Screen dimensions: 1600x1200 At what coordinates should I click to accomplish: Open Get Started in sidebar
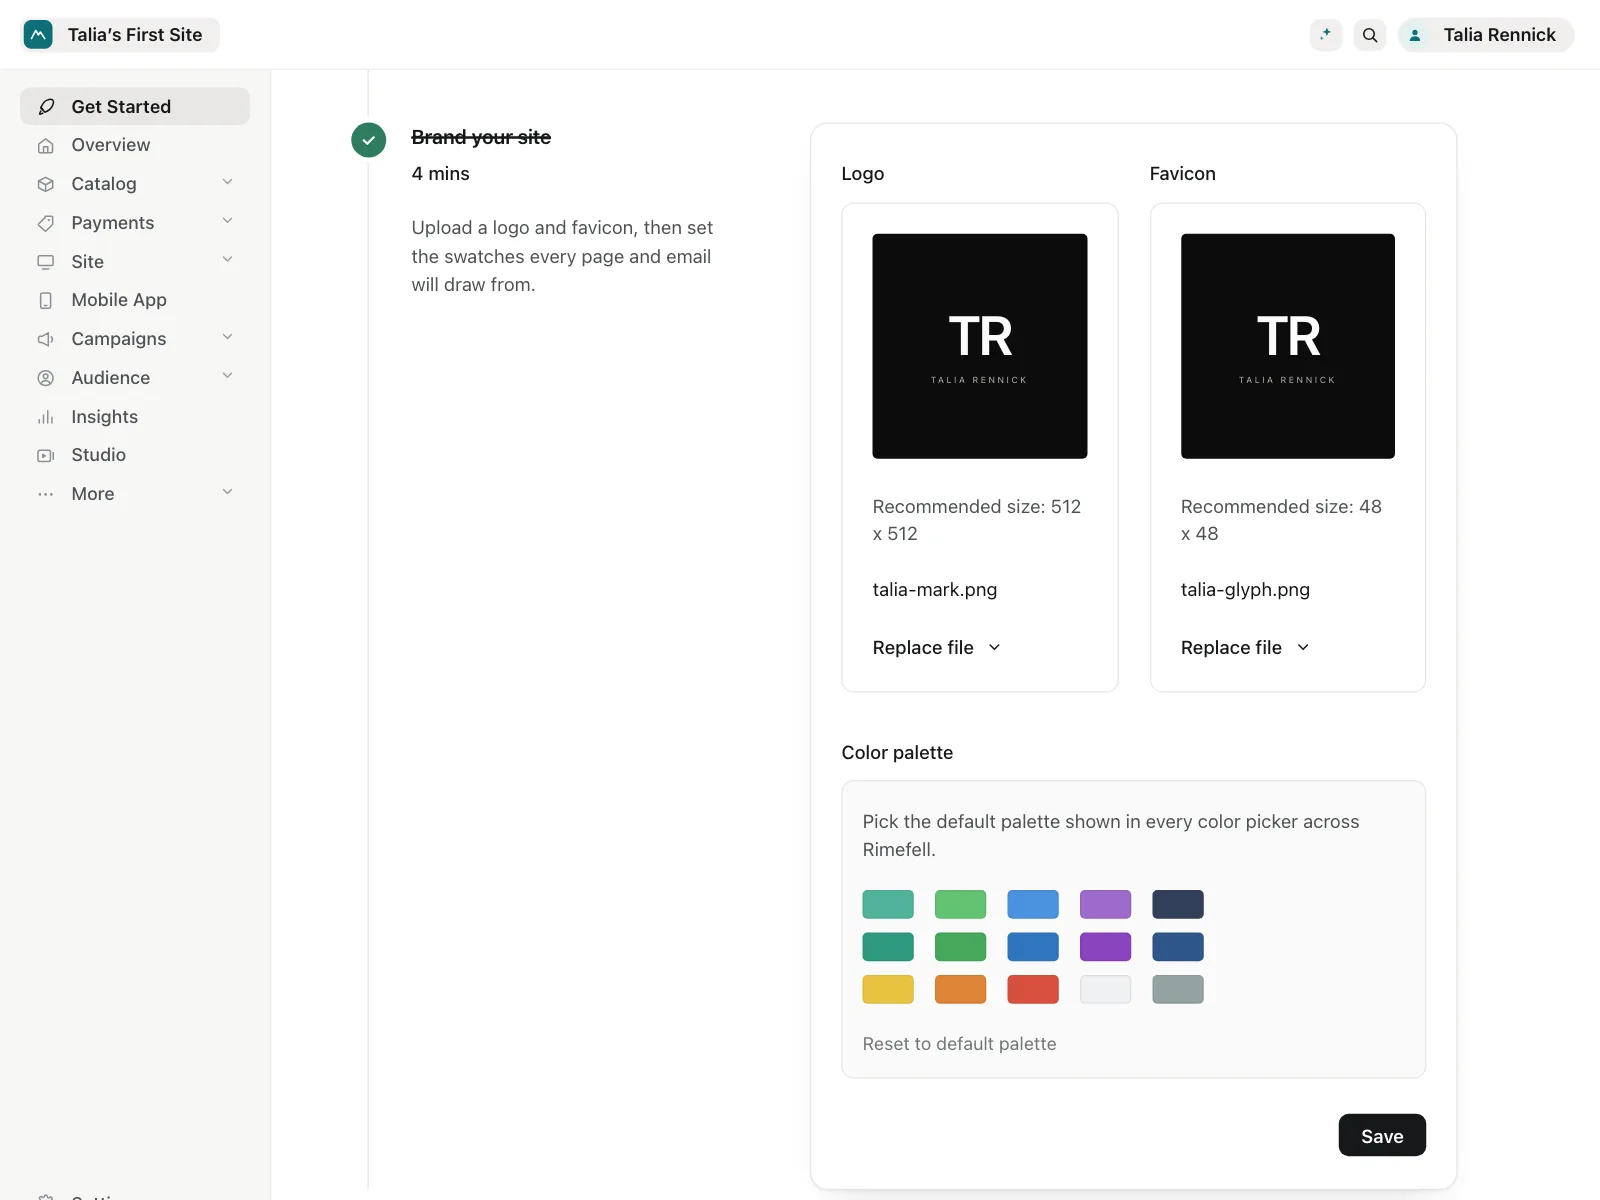tap(135, 107)
